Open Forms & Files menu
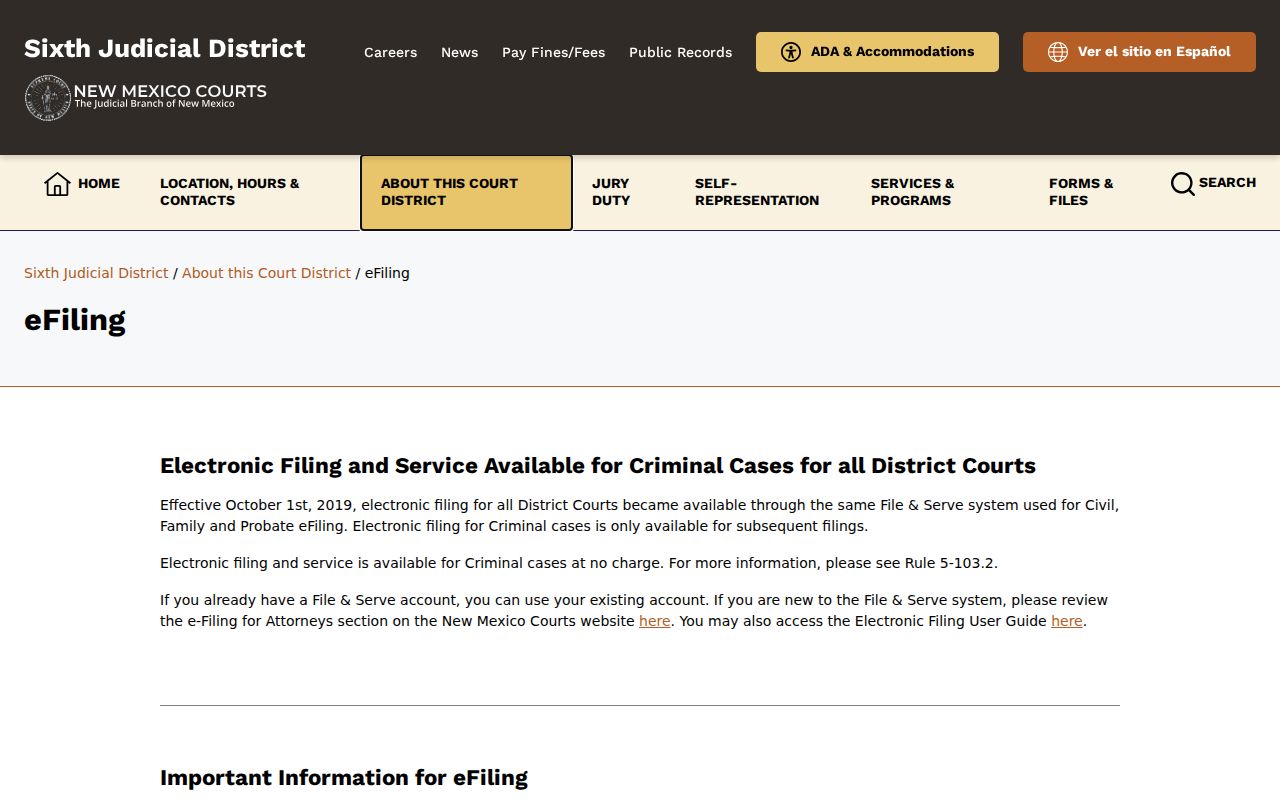The width and height of the screenshot is (1280, 800). [1081, 192]
